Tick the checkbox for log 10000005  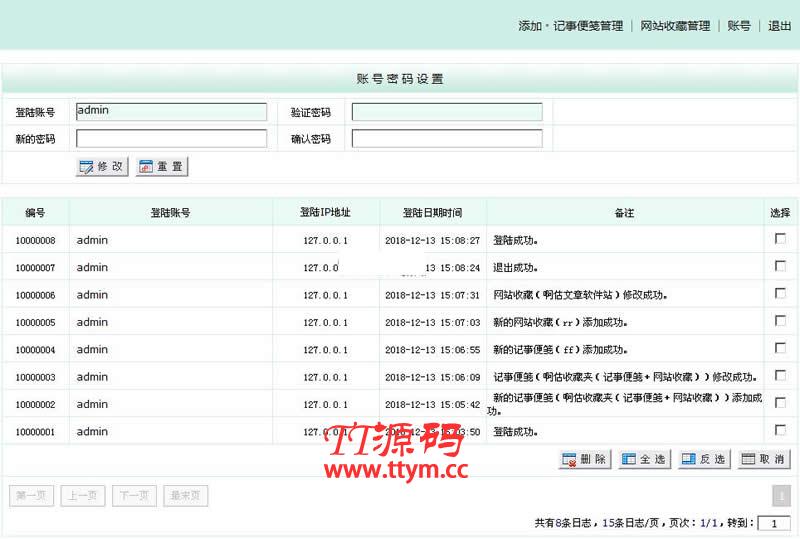tap(780, 320)
